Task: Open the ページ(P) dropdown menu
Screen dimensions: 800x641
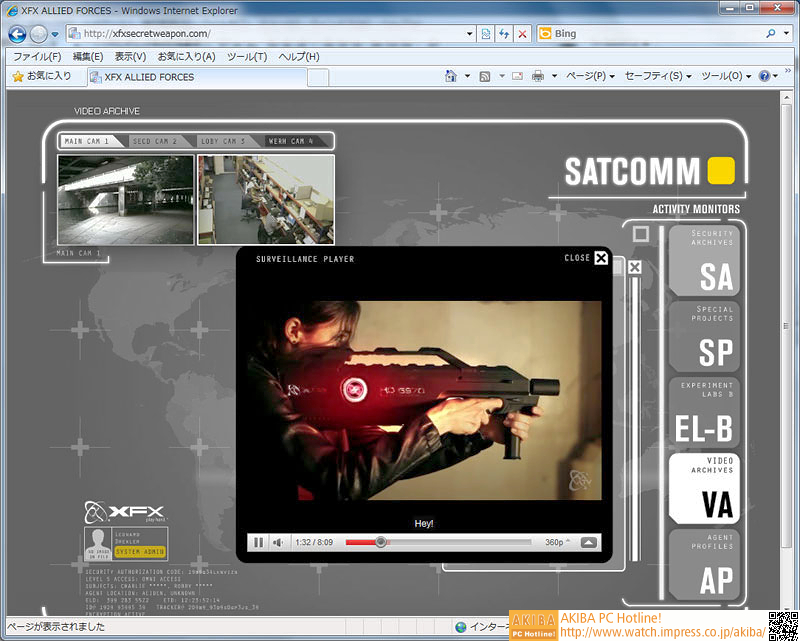Action: click(590, 76)
